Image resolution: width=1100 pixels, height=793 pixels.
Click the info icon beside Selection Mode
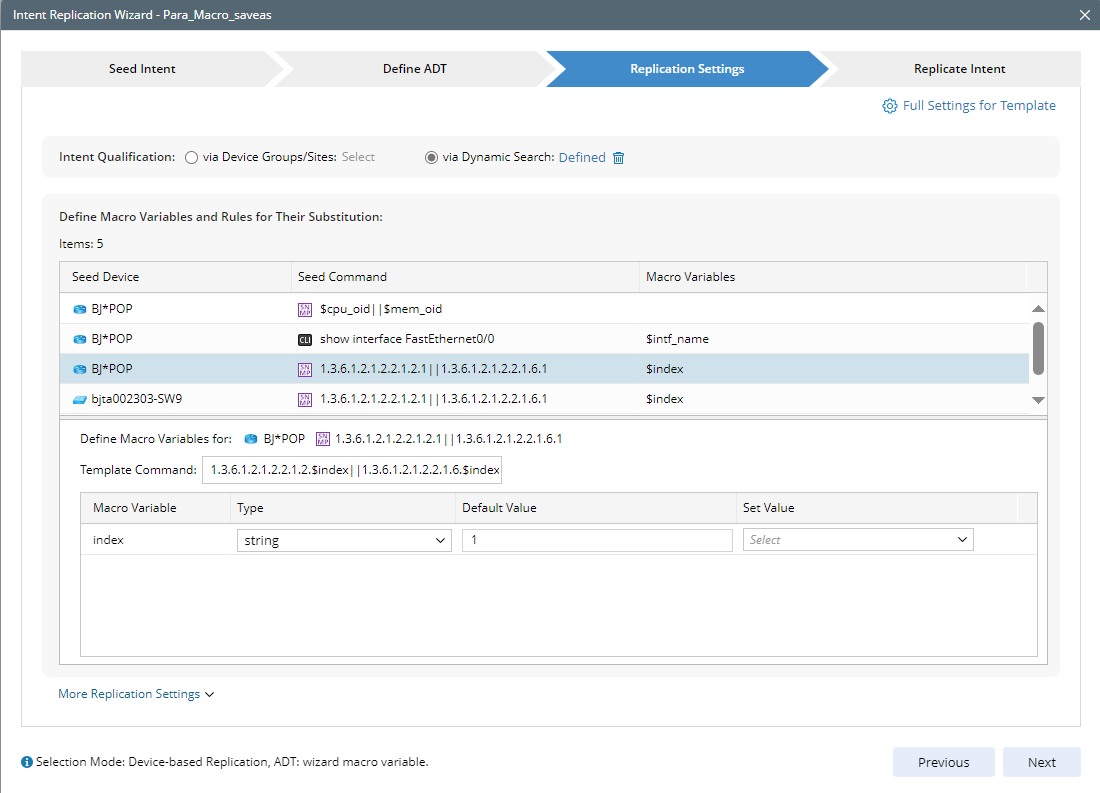[x=27, y=762]
